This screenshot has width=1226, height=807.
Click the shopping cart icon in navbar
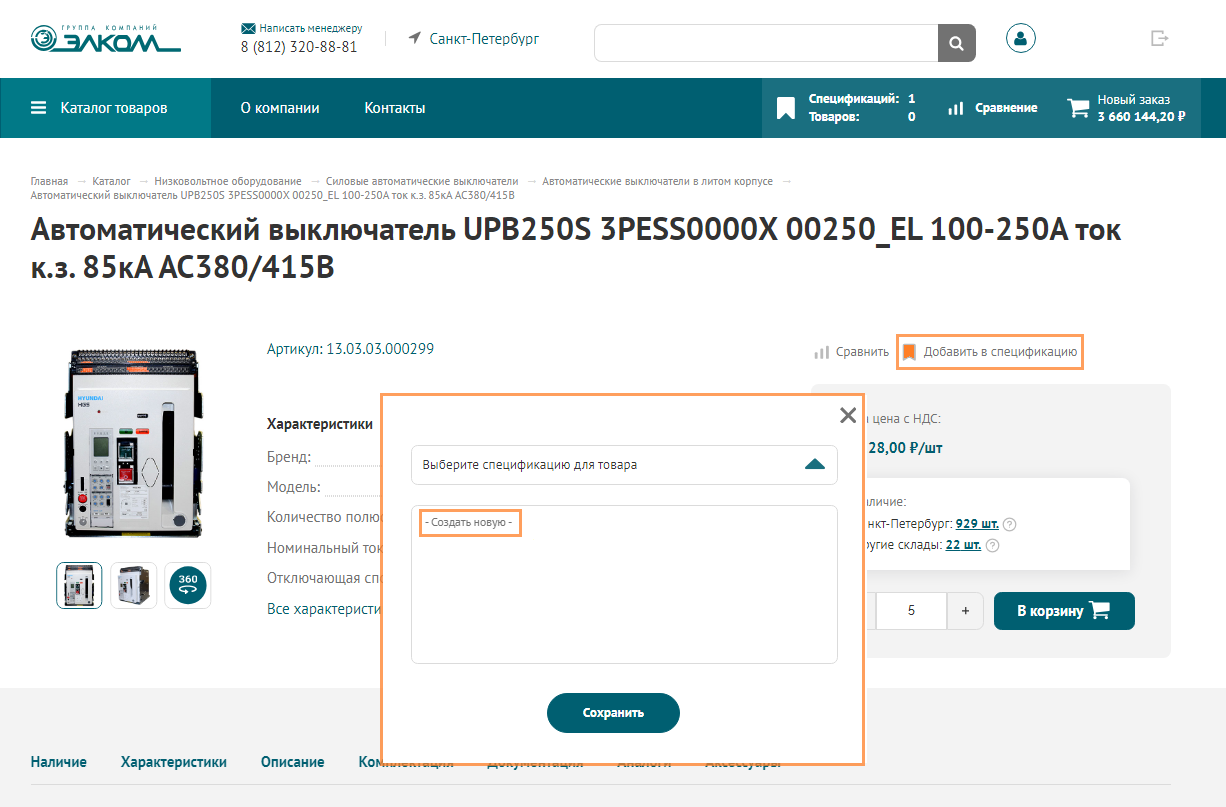(x=1078, y=108)
